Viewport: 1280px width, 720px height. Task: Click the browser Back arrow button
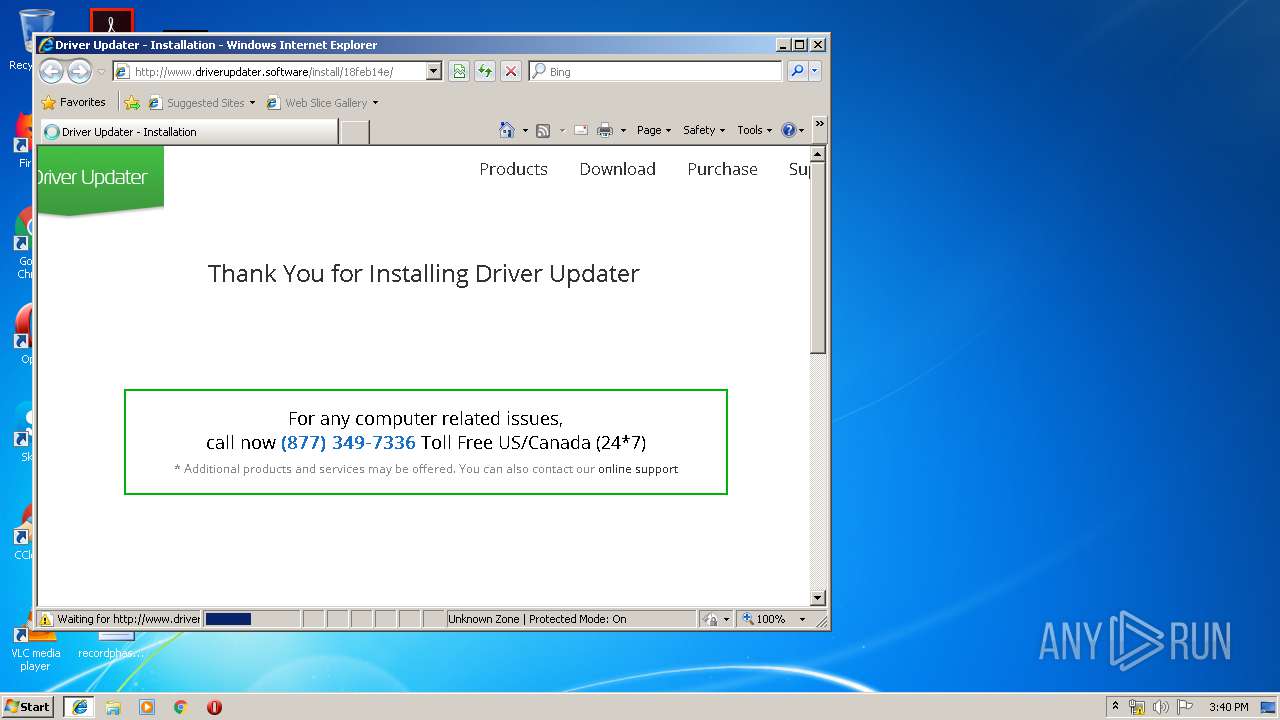point(51,71)
